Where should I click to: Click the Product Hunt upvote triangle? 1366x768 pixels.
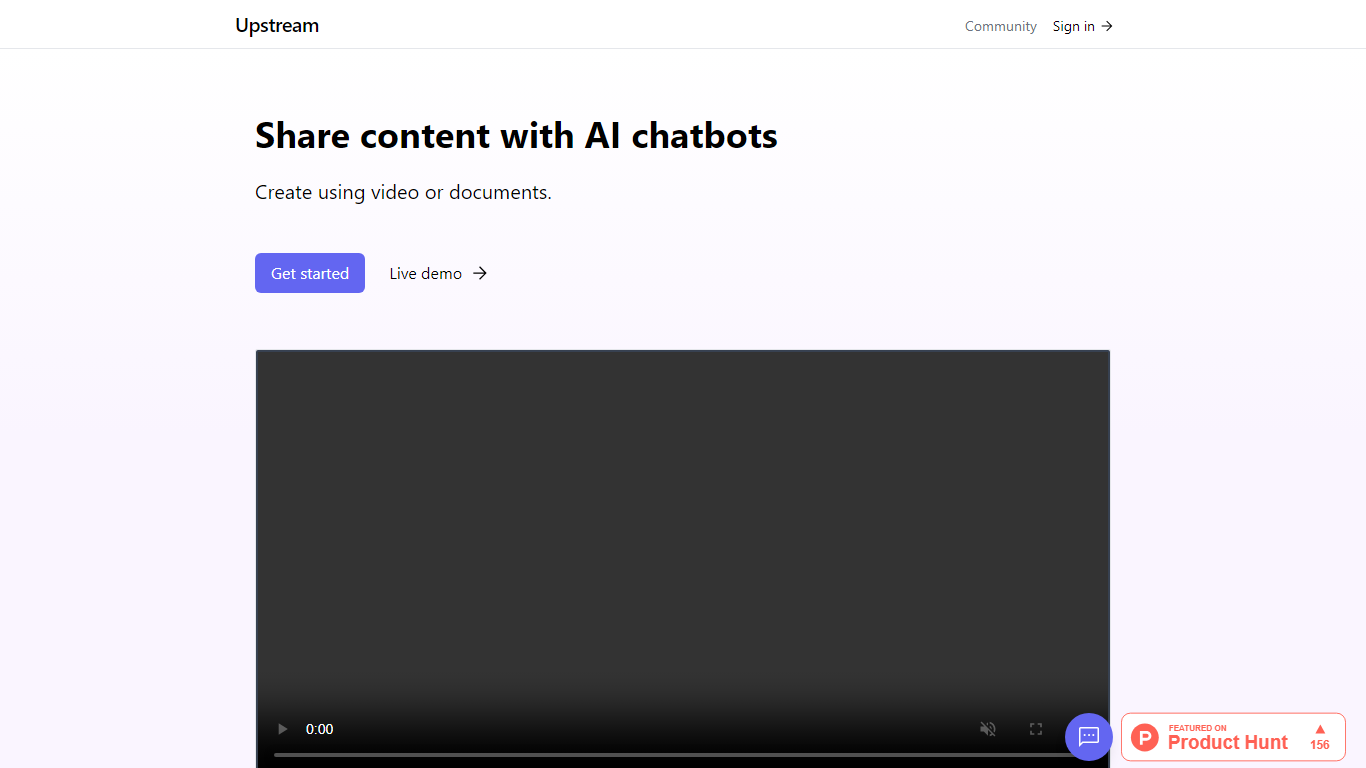[1320, 729]
